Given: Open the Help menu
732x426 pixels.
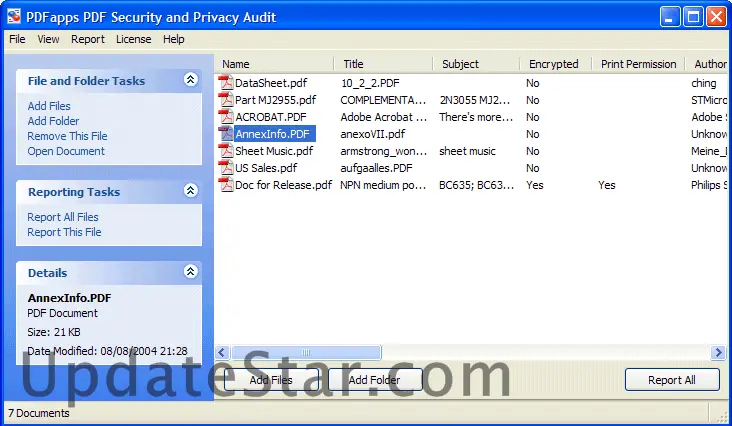Looking at the screenshot, I should click(x=174, y=39).
